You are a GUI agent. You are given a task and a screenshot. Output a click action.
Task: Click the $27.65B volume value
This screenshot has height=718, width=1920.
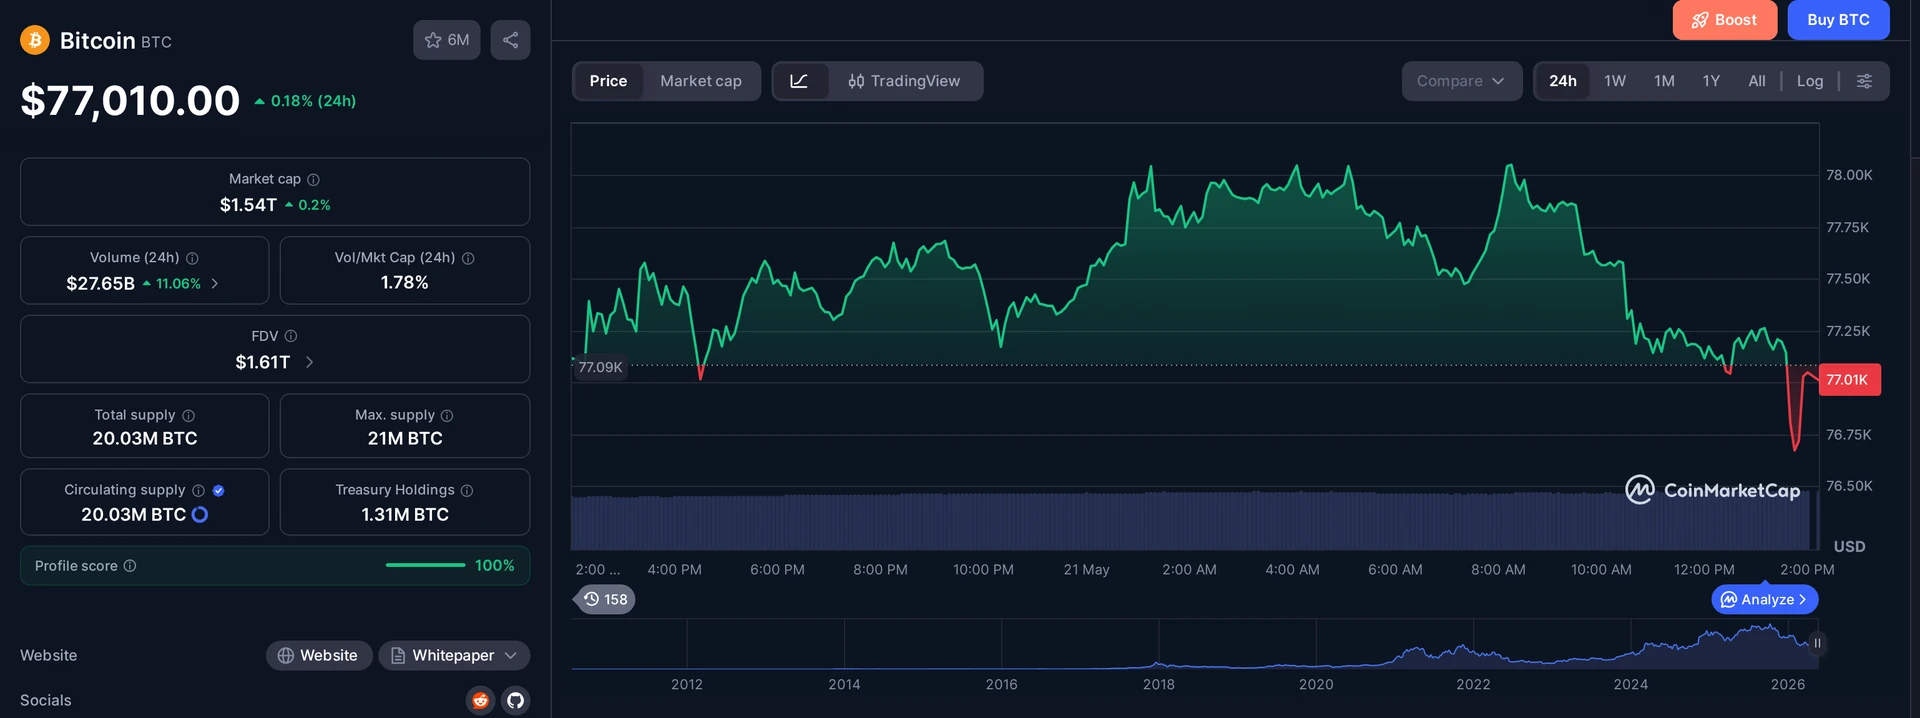click(x=100, y=284)
